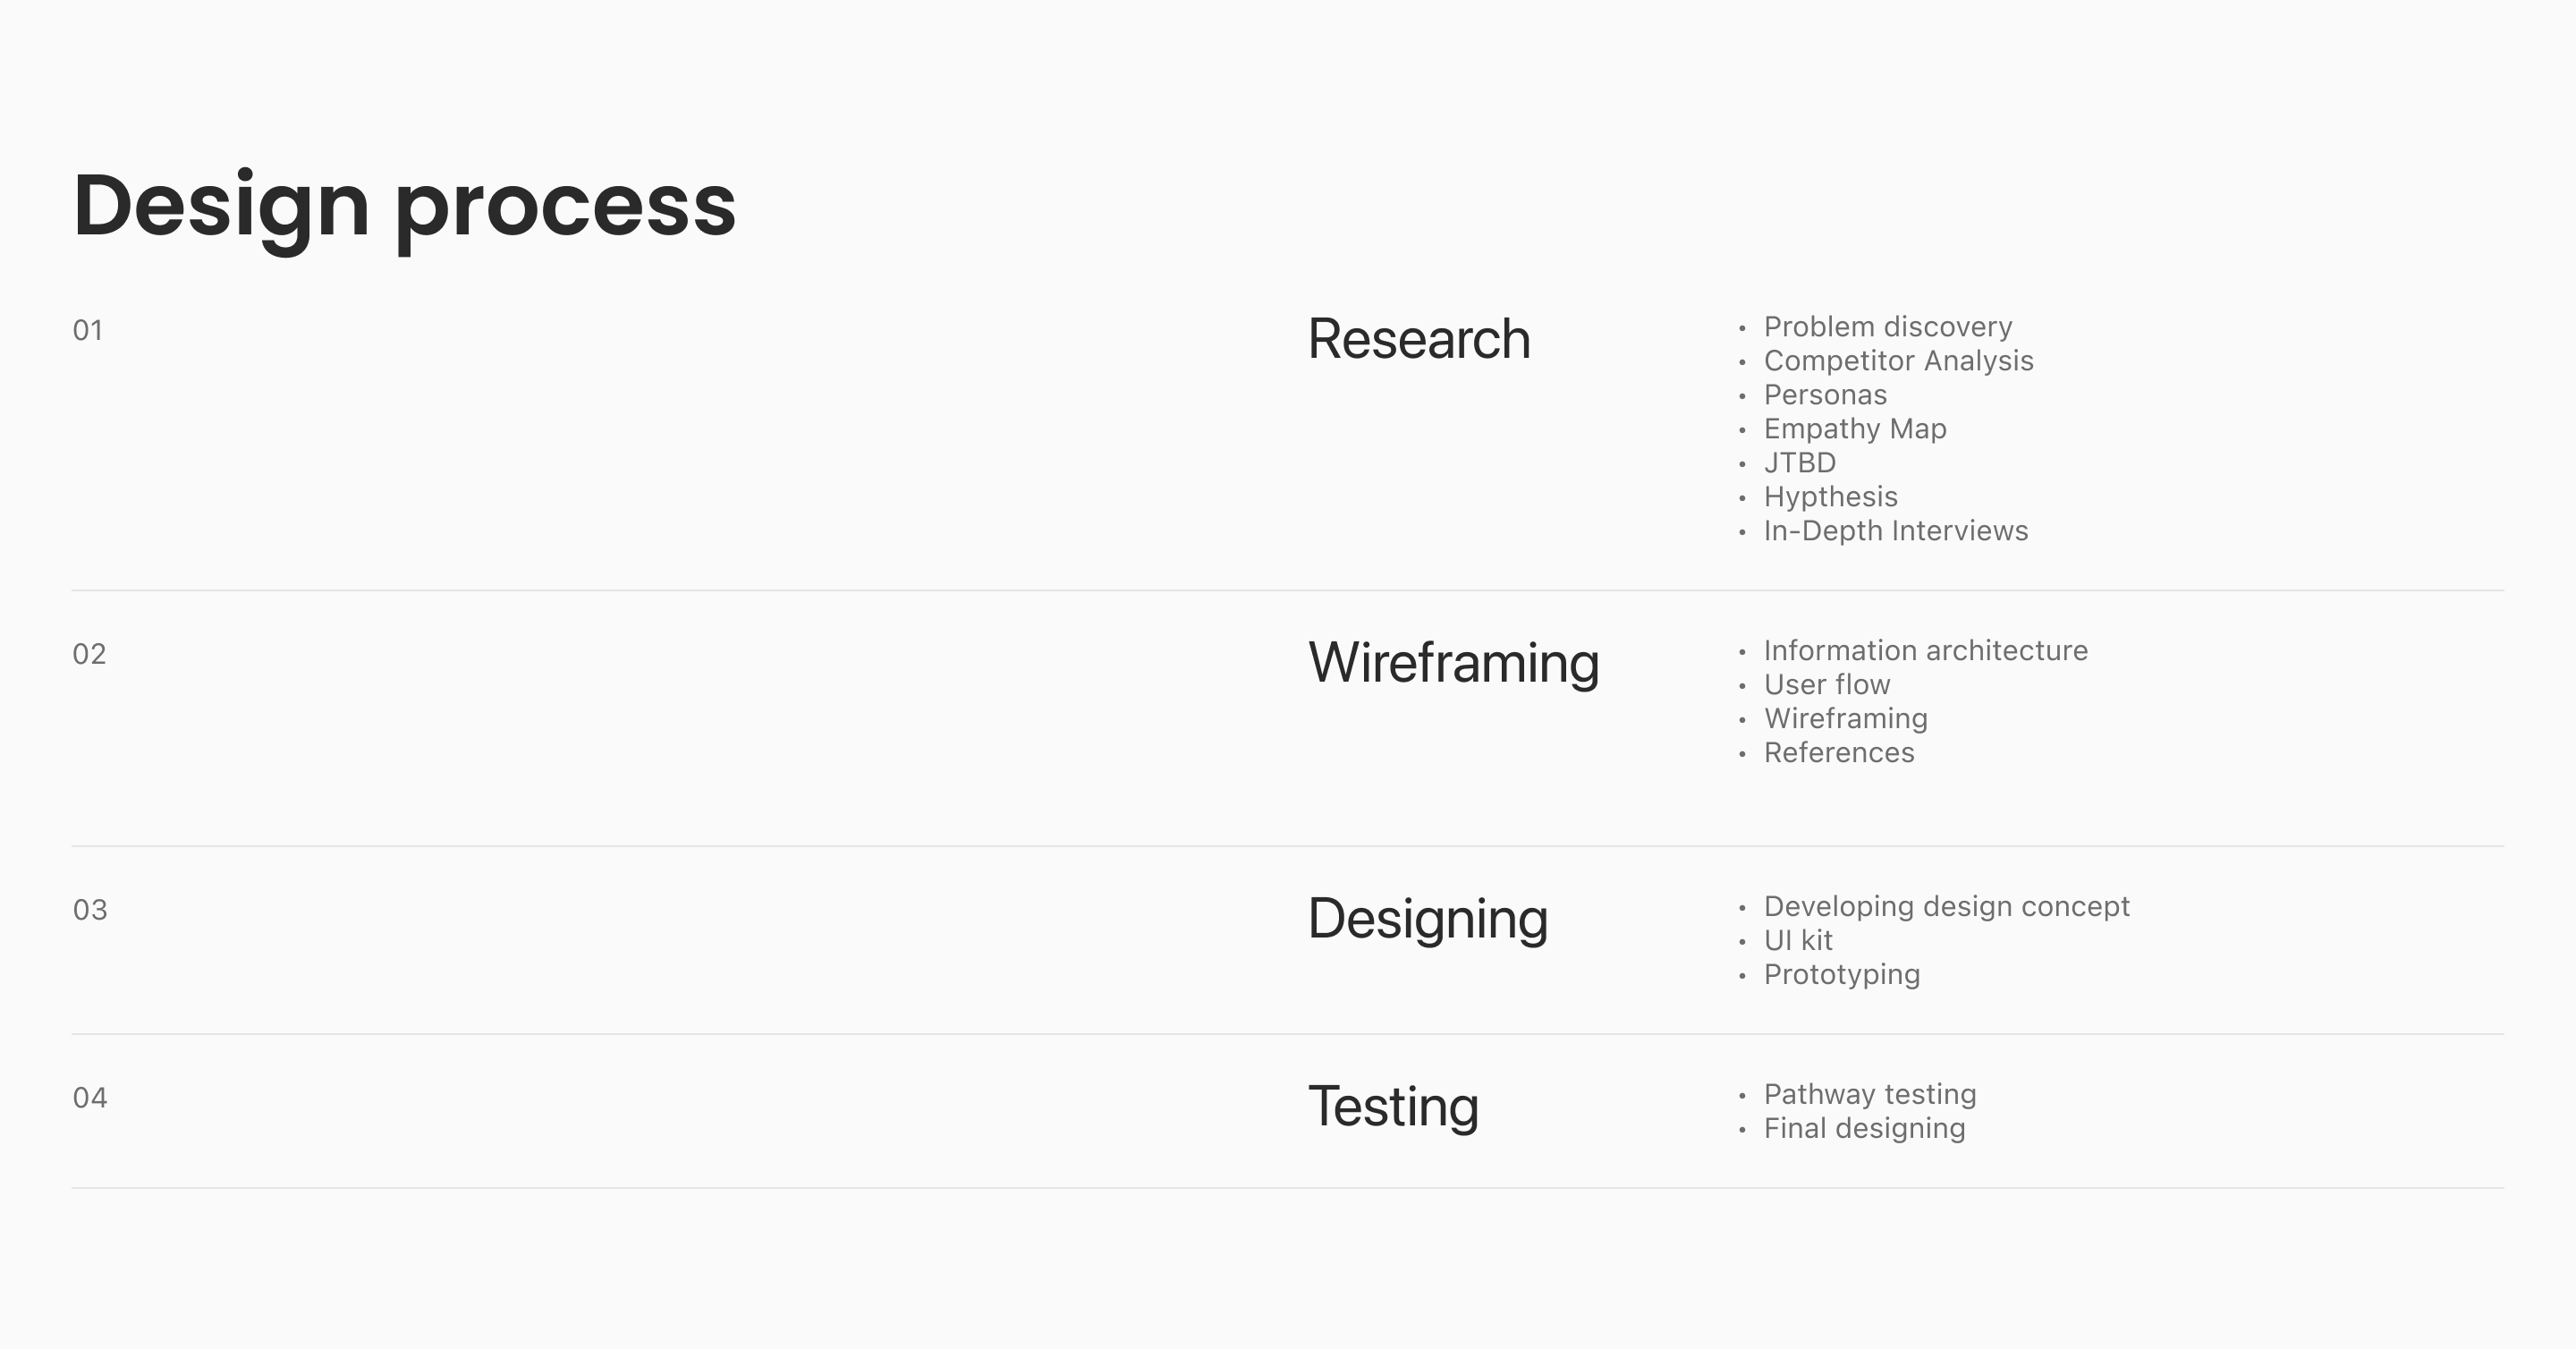Select the Empathy Map list item
The height and width of the screenshot is (1349, 2576).
(1854, 429)
